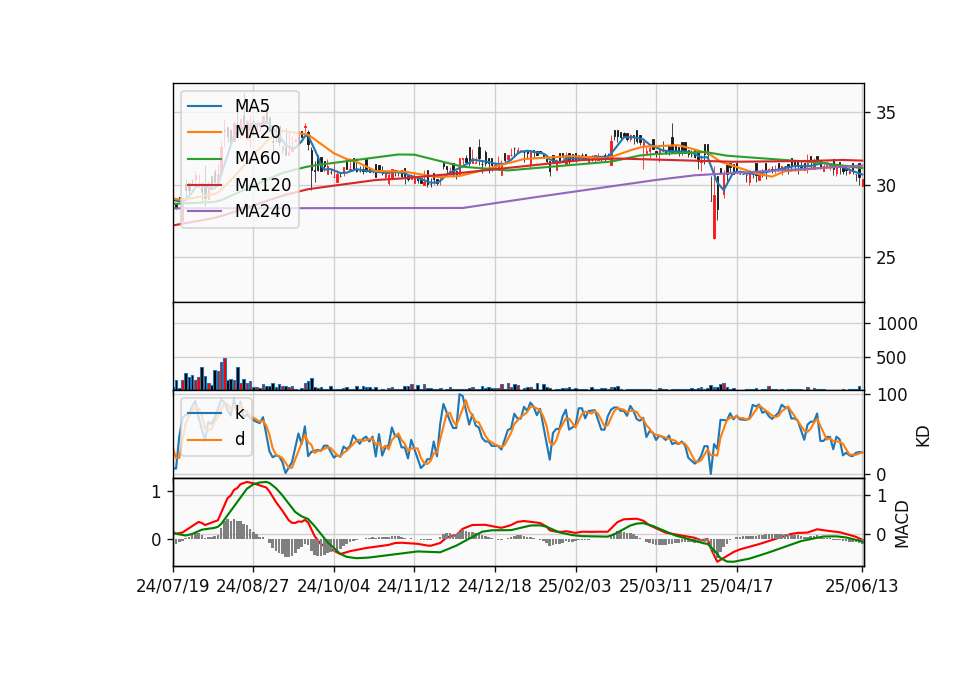Click the left MACD axis value 1
Viewport: 960px width, 690px height.
(x=156, y=492)
